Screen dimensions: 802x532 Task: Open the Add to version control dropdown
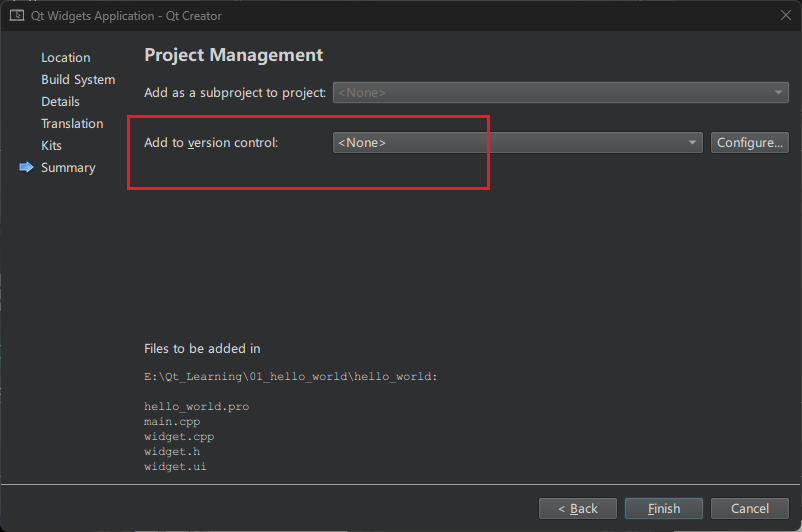pyautogui.click(x=517, y=143)
